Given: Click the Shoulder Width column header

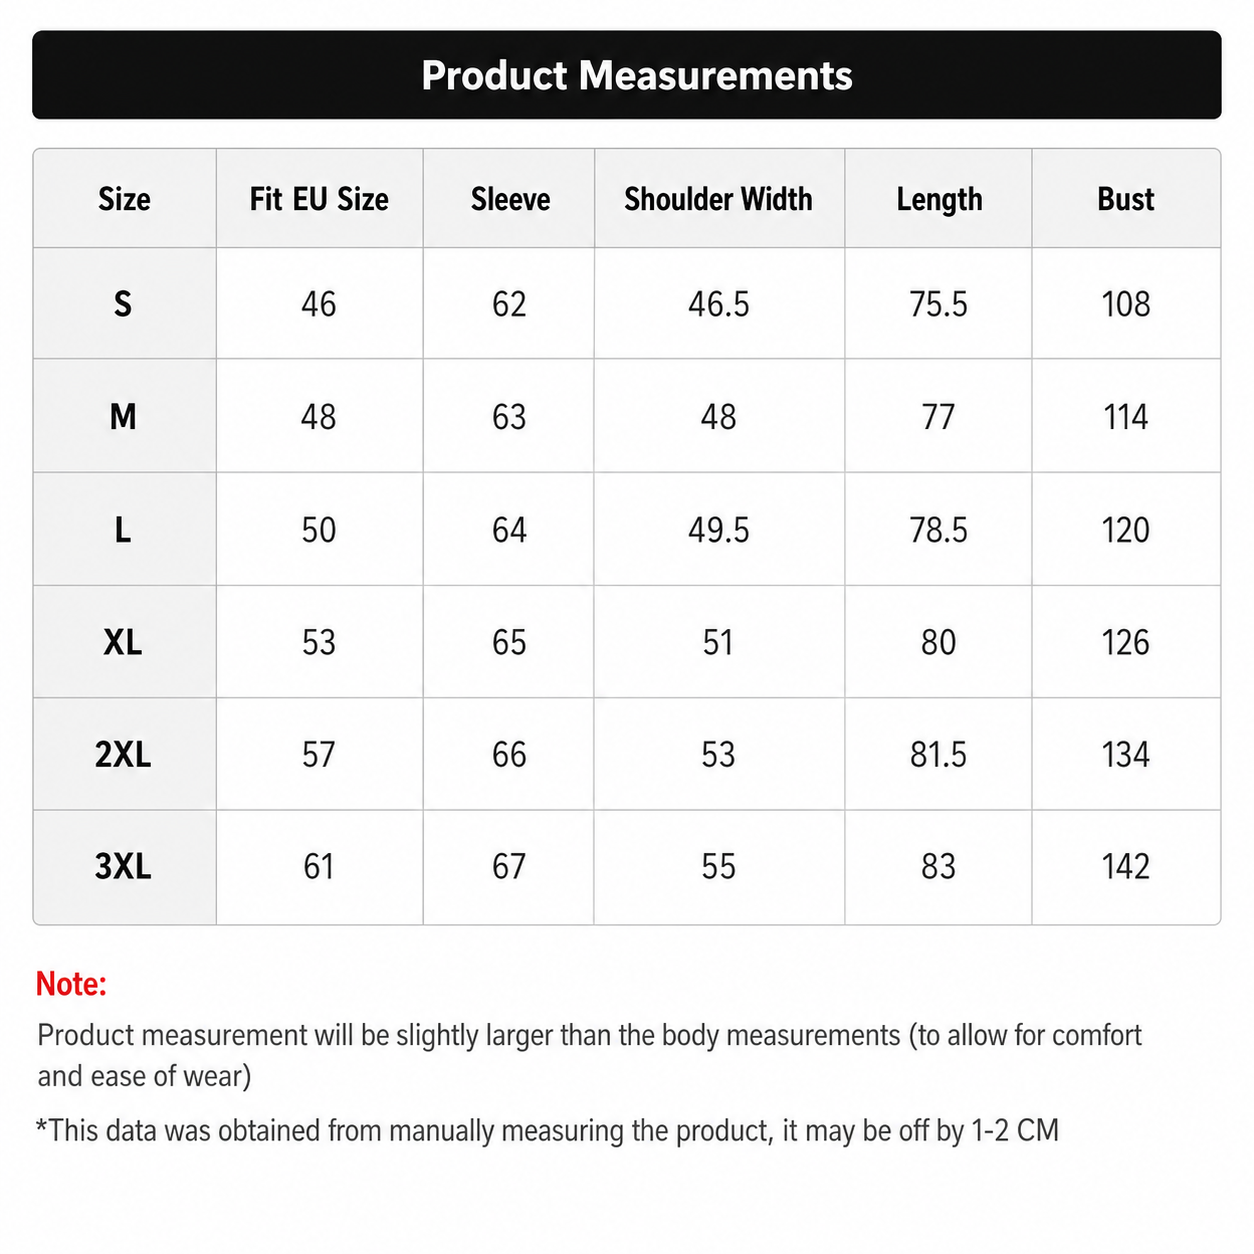Looking at the screenshot, I should tap(719, 199).
